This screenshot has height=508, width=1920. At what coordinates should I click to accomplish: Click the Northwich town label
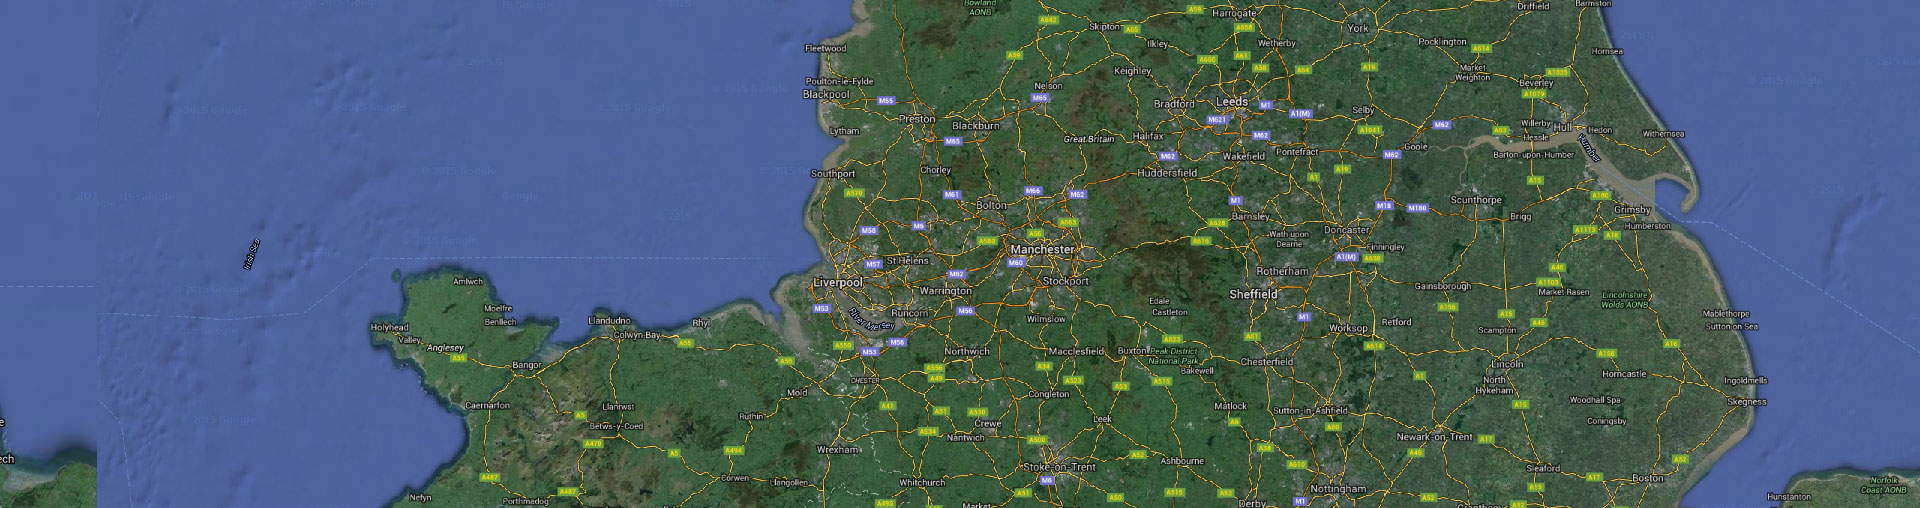pyautogui.click(x=967, y=352)
